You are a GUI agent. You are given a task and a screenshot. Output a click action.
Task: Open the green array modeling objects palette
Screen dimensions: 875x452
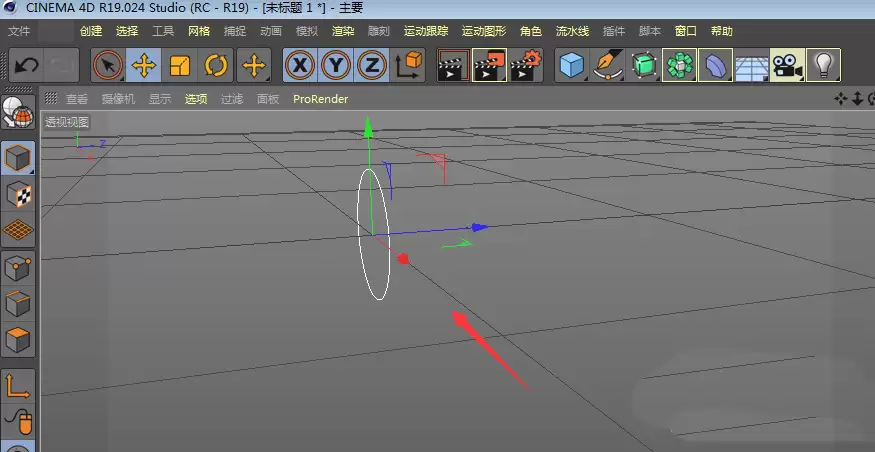(x=679, y=66)
